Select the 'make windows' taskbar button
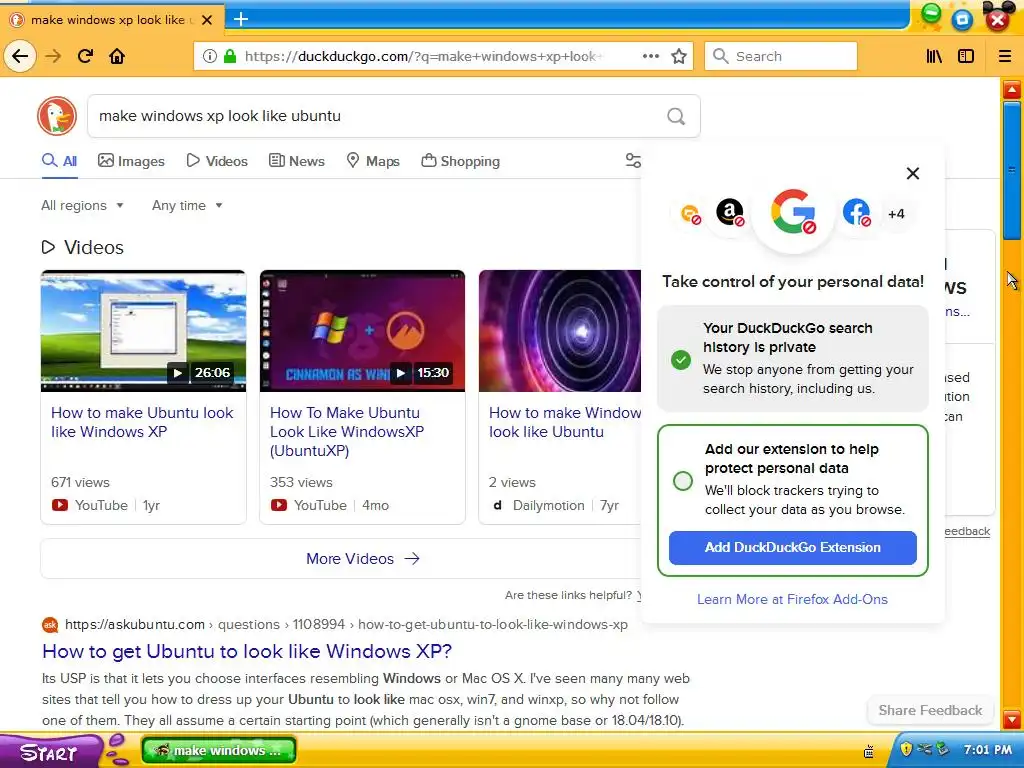Image resolution: width=1024 pixels, height=768 pixels. pos(219,750)
